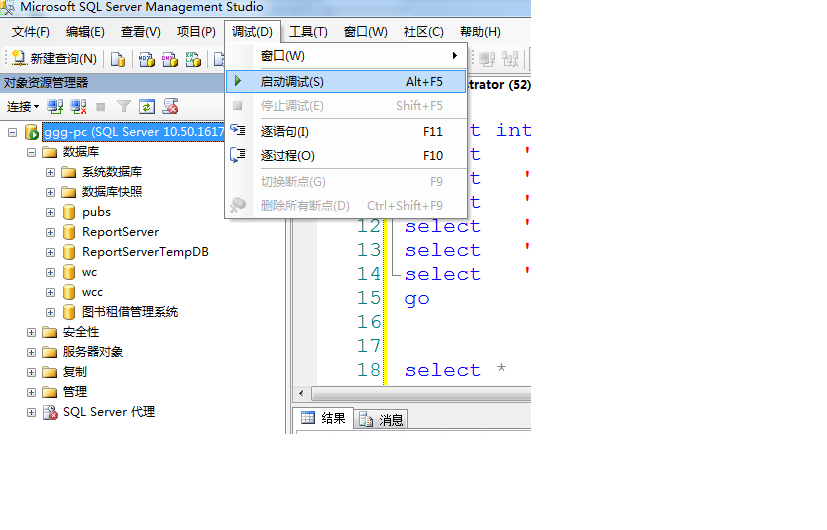This screenshot has height=530, width=827.
Task: Open the 连接 dropdown in Object Explorer
Action: point(23,107)
